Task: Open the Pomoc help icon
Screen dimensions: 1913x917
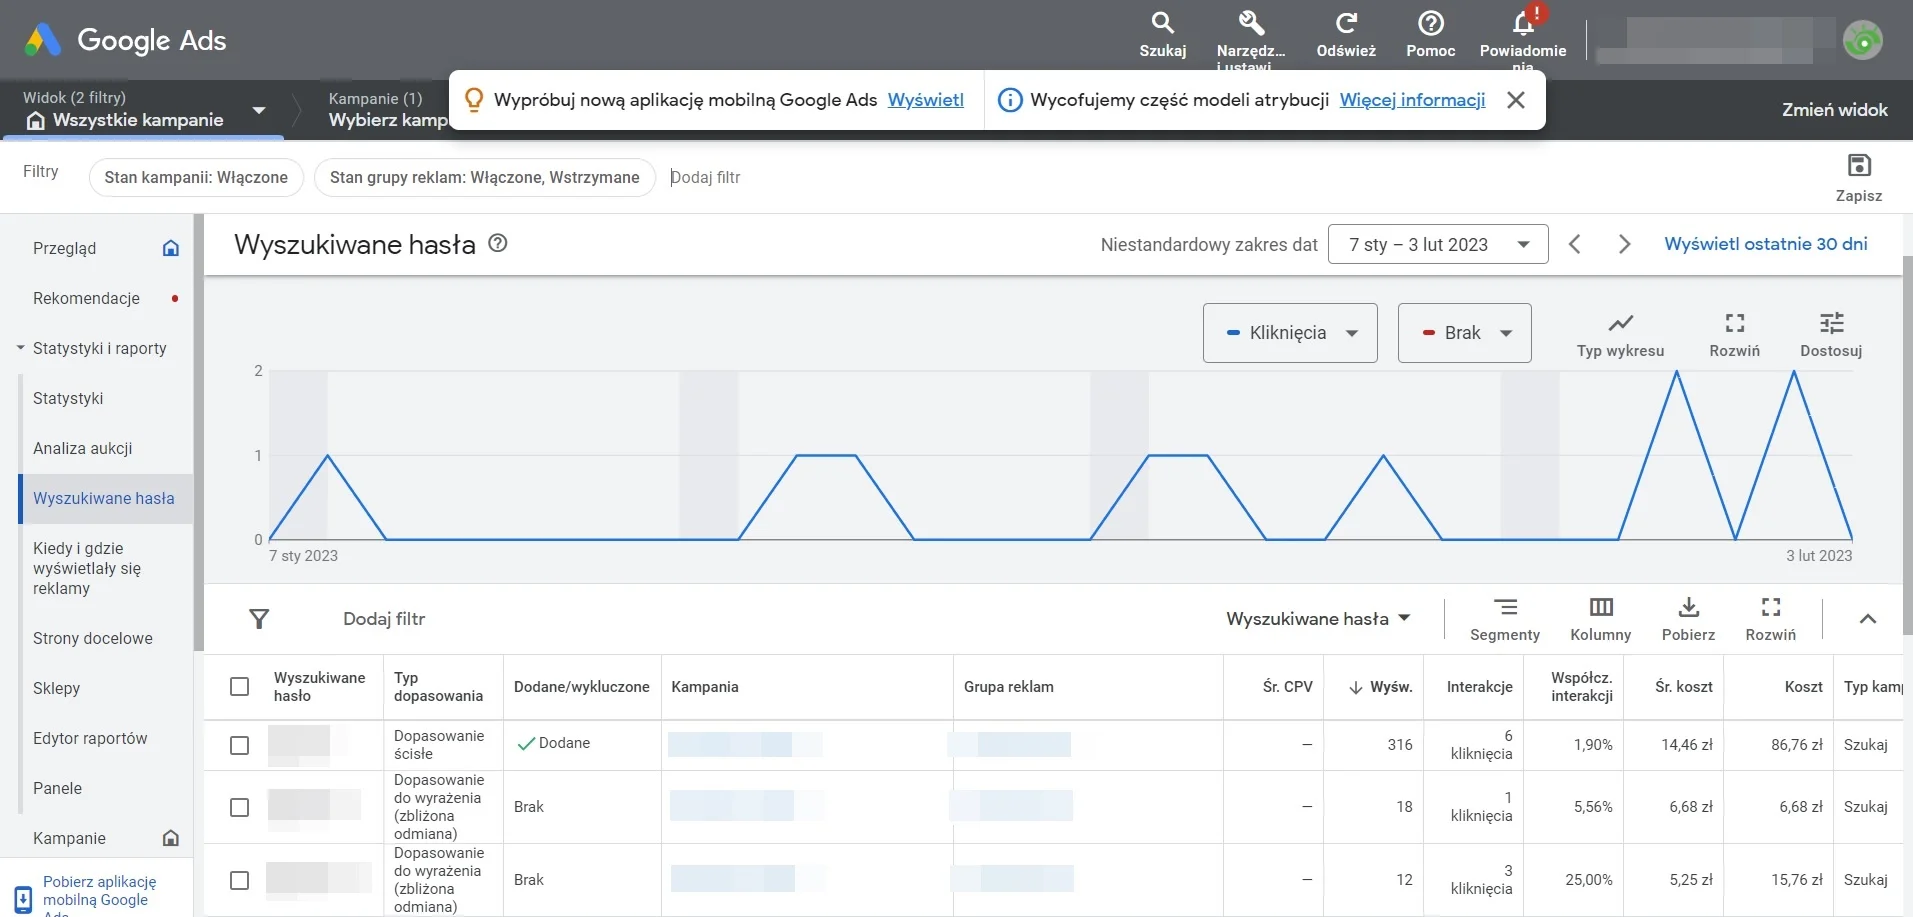Action: coord(1430,24)
